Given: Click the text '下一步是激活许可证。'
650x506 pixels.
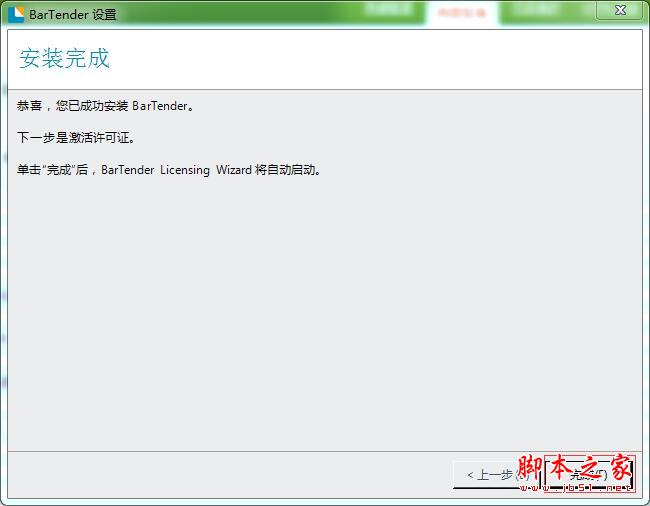Looking at the screenshot, I should [76, 138].
